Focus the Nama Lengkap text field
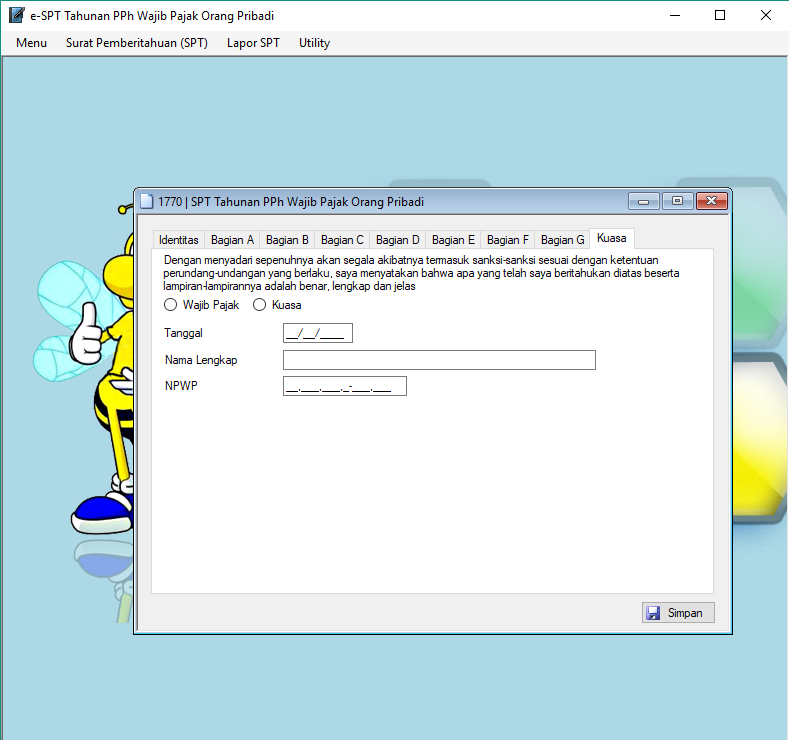The image size is (789, 740). 439,360
